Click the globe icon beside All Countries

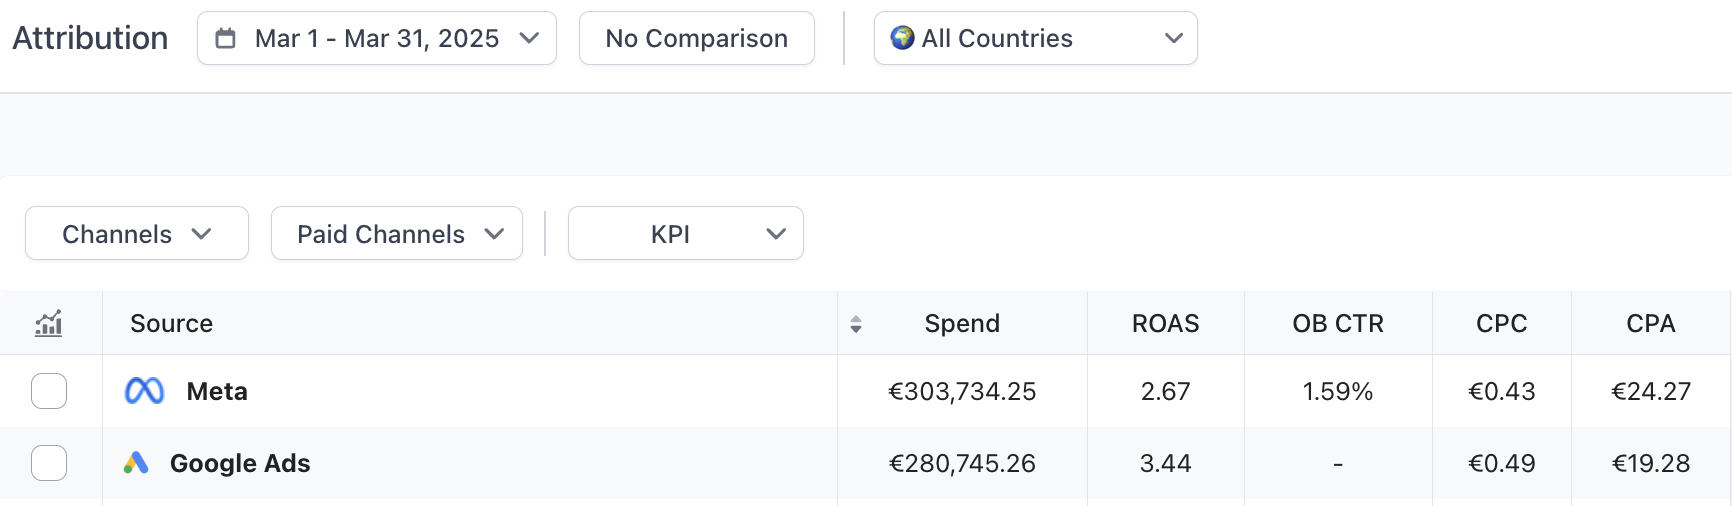[x=902, y=38]
